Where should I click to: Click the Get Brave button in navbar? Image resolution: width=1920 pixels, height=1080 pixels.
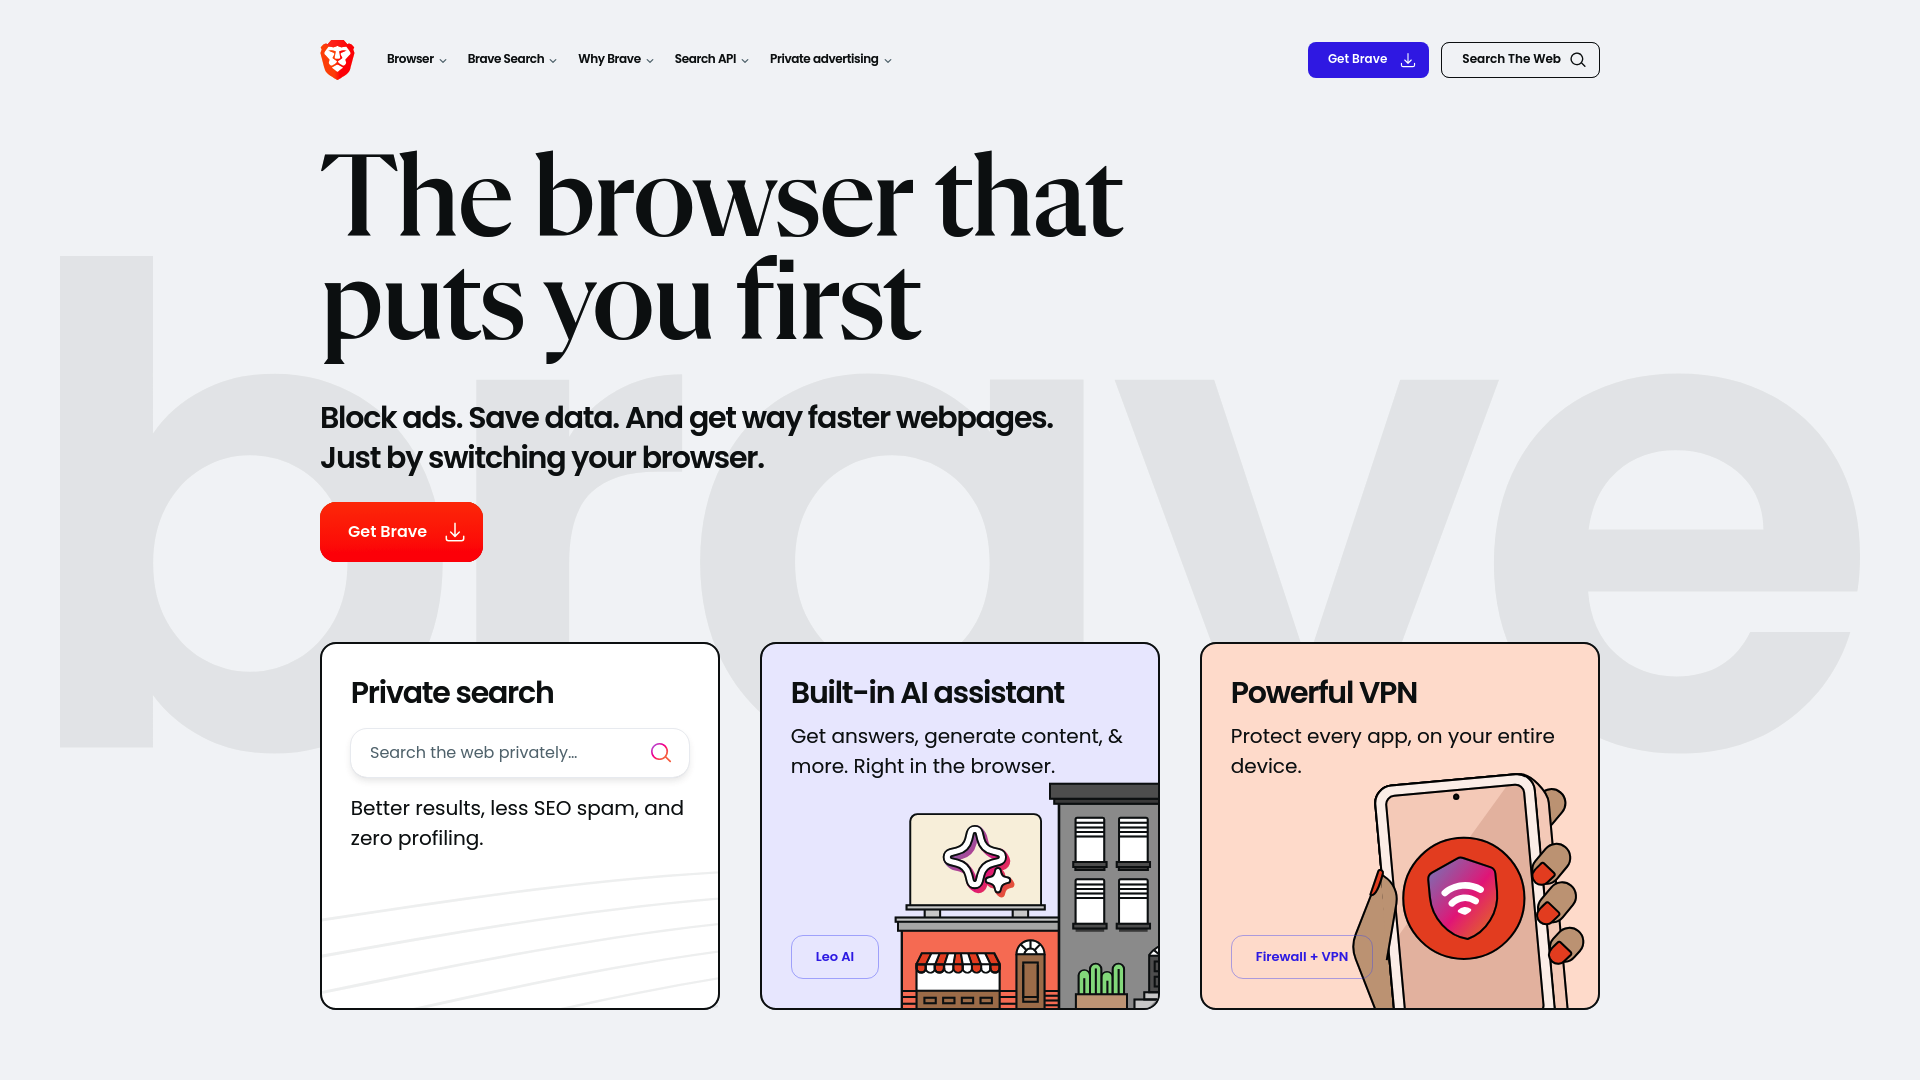[1367, 59]
